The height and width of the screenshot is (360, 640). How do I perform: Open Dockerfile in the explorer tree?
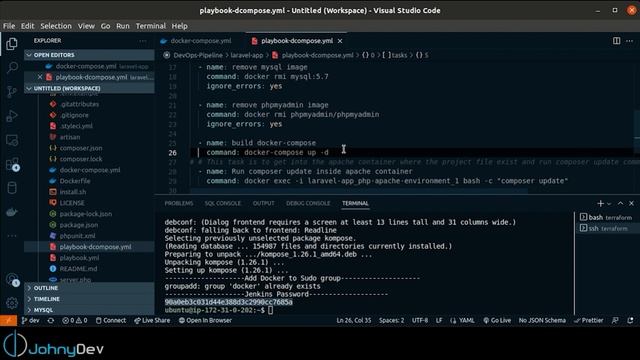coord(75,181)
